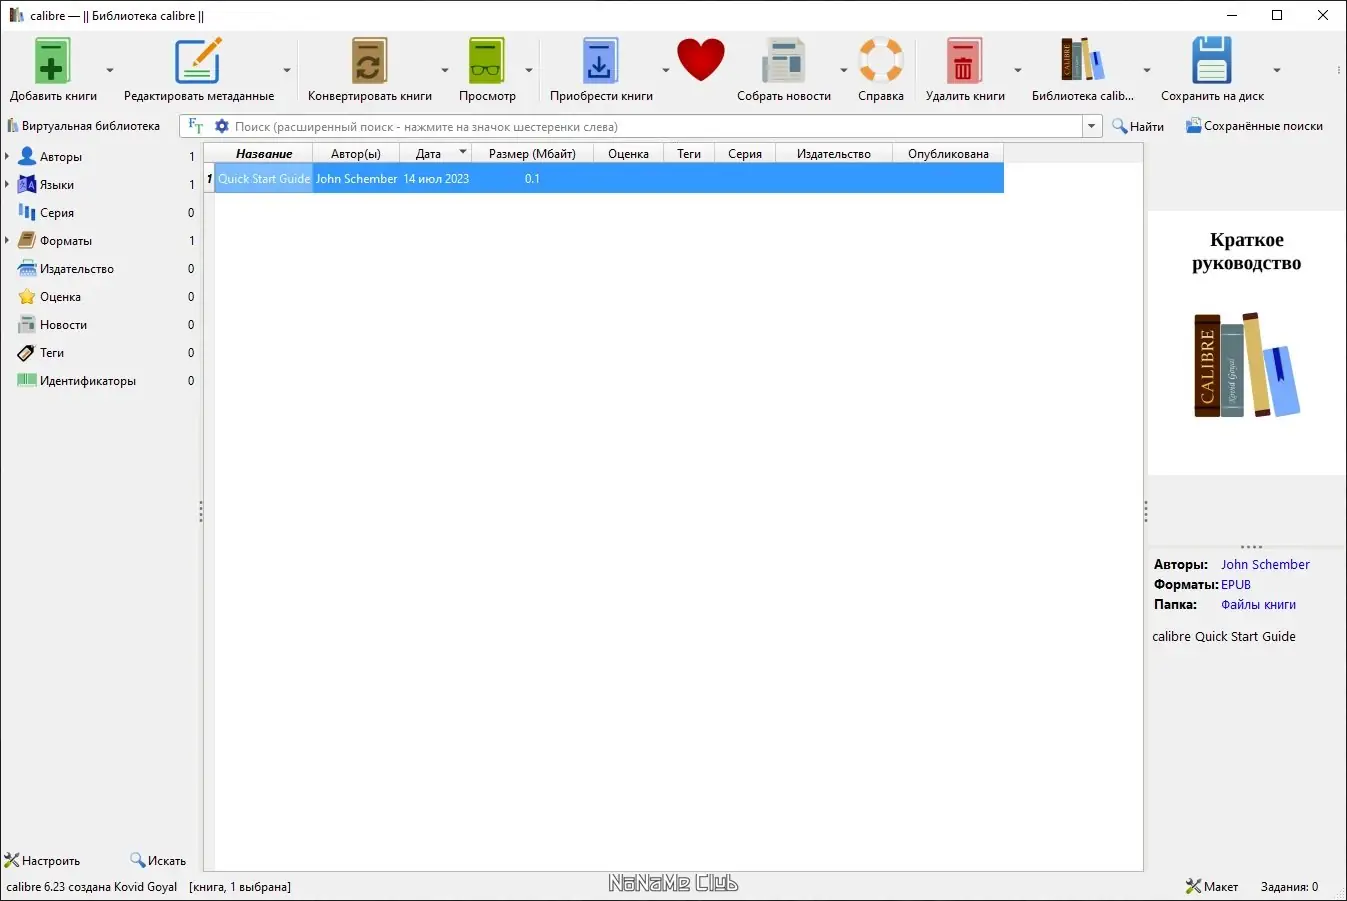Viewport: 1347px width, 901px height.
Task: Click the EPUB format link
Action: (x=1236, y=585)
